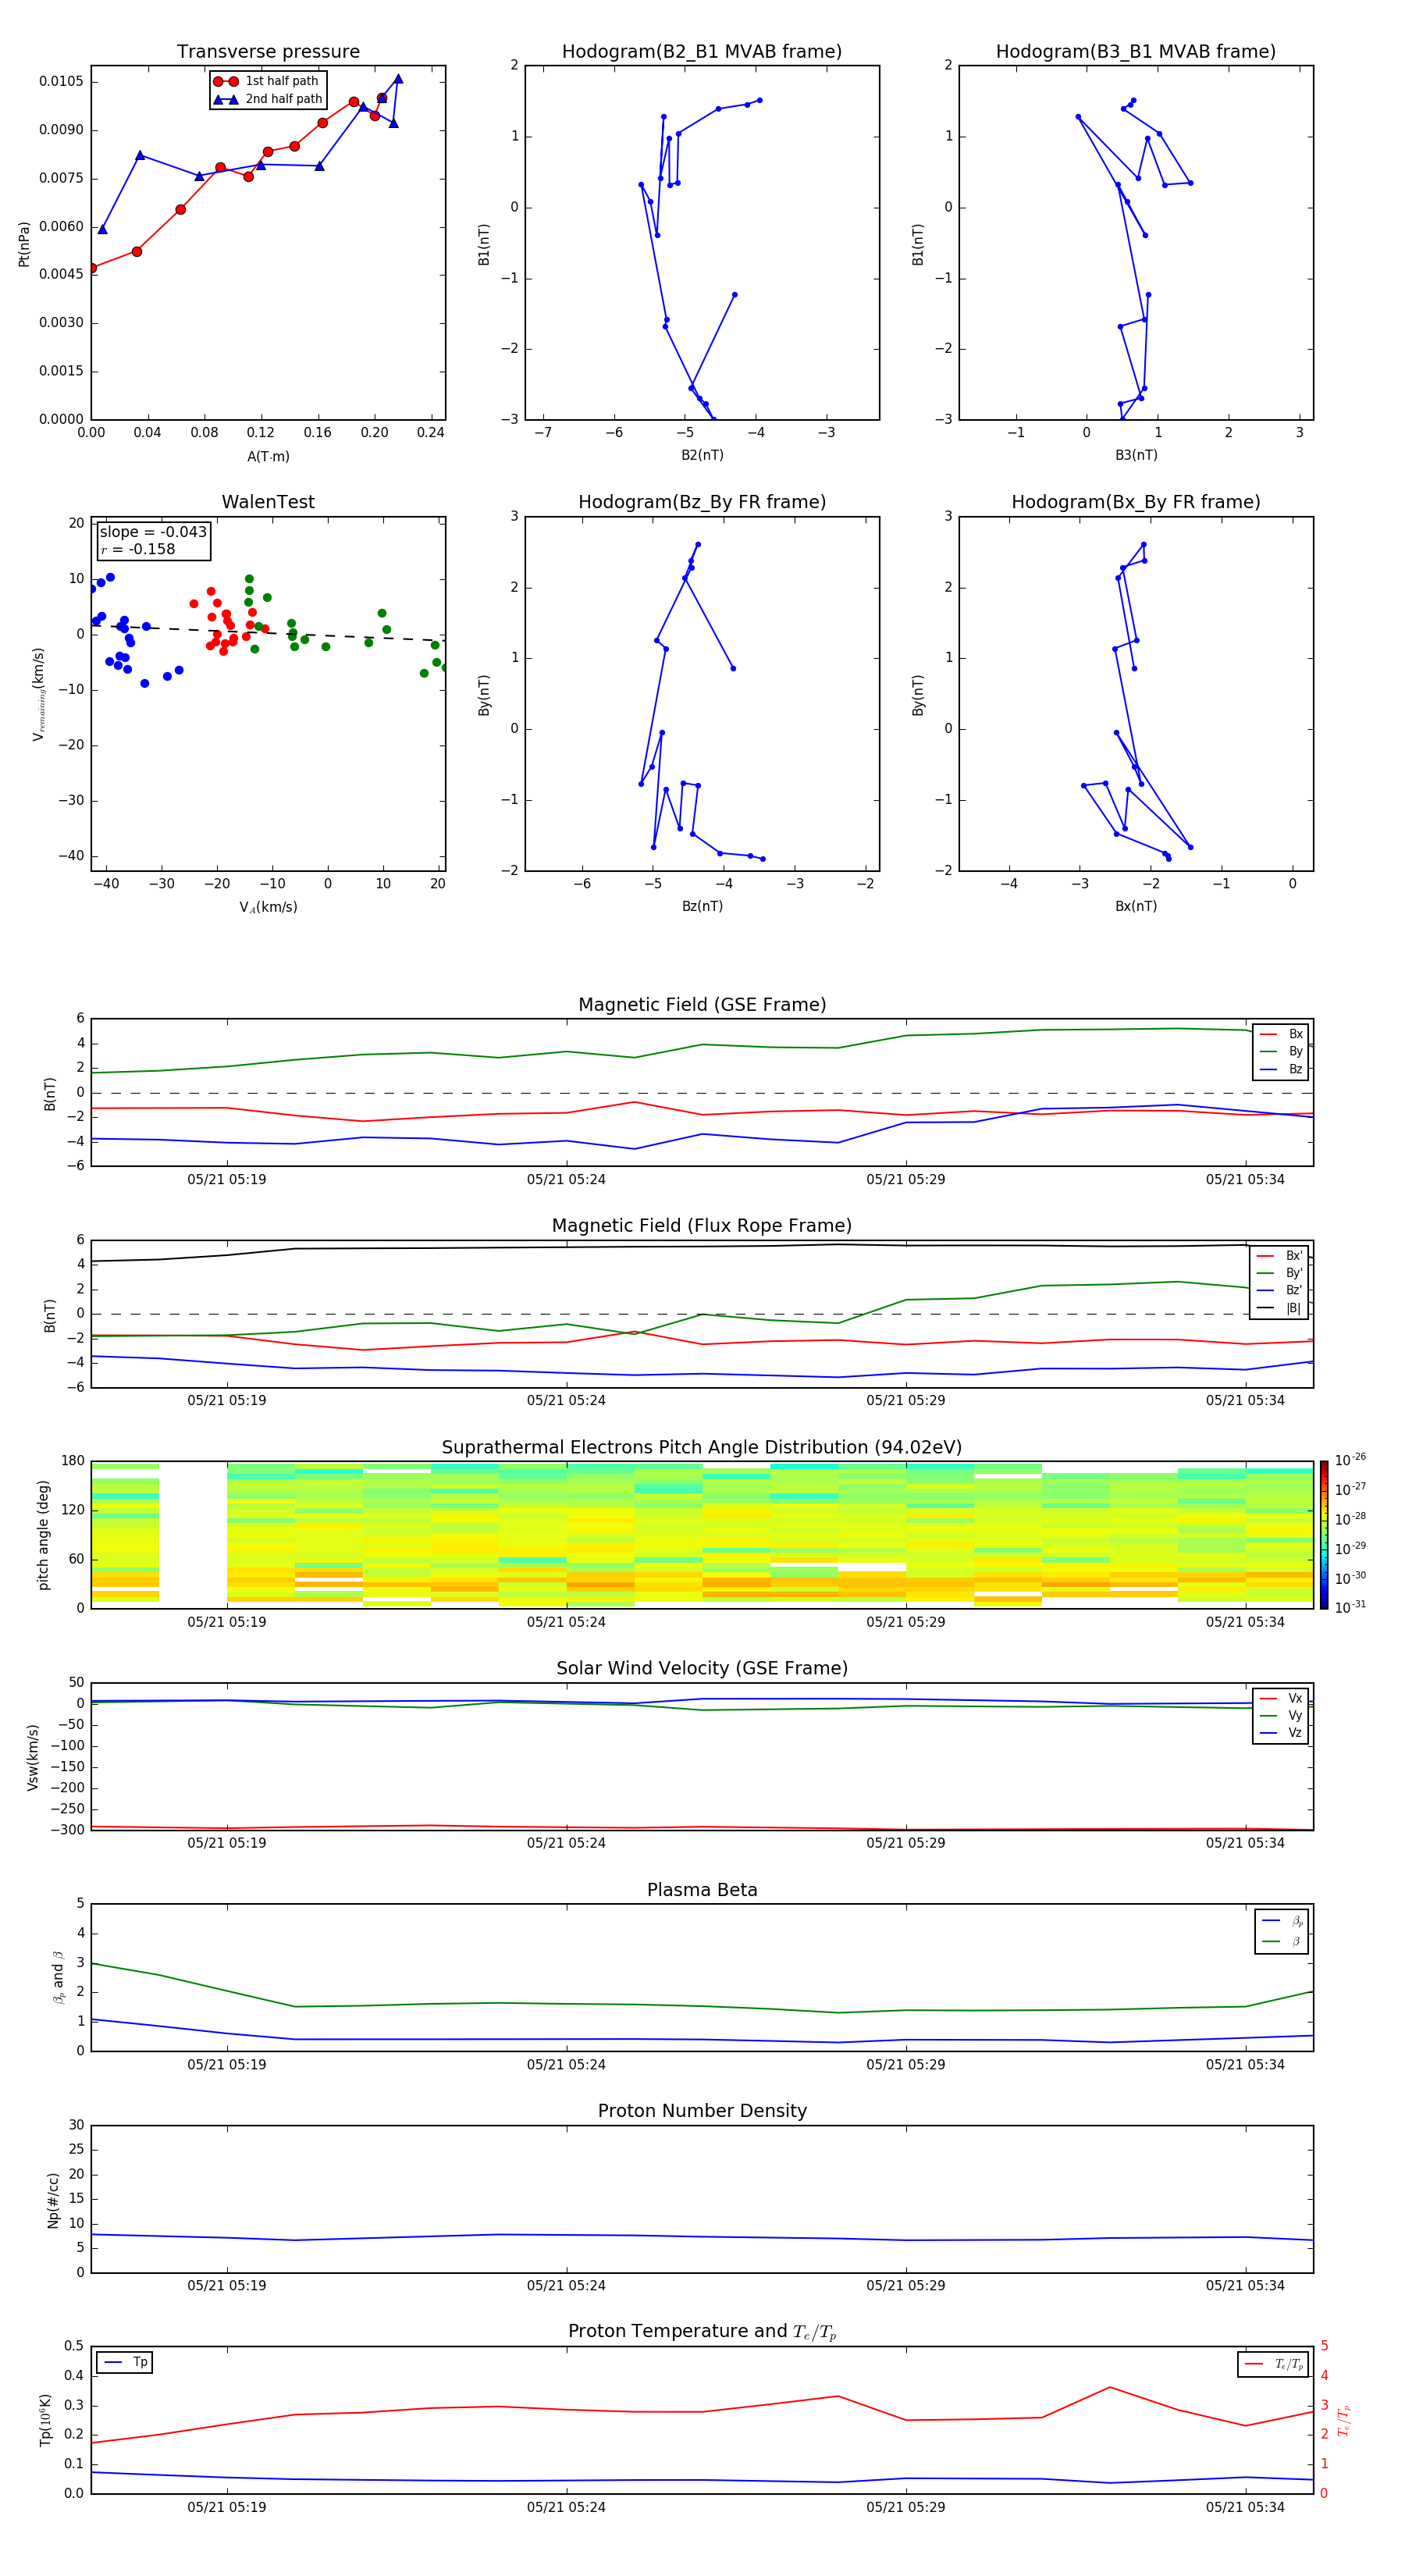Click the dashed regression line in WalenTest plot
The width and height of the screenshot is (1405, 2576).
(268, 632)
